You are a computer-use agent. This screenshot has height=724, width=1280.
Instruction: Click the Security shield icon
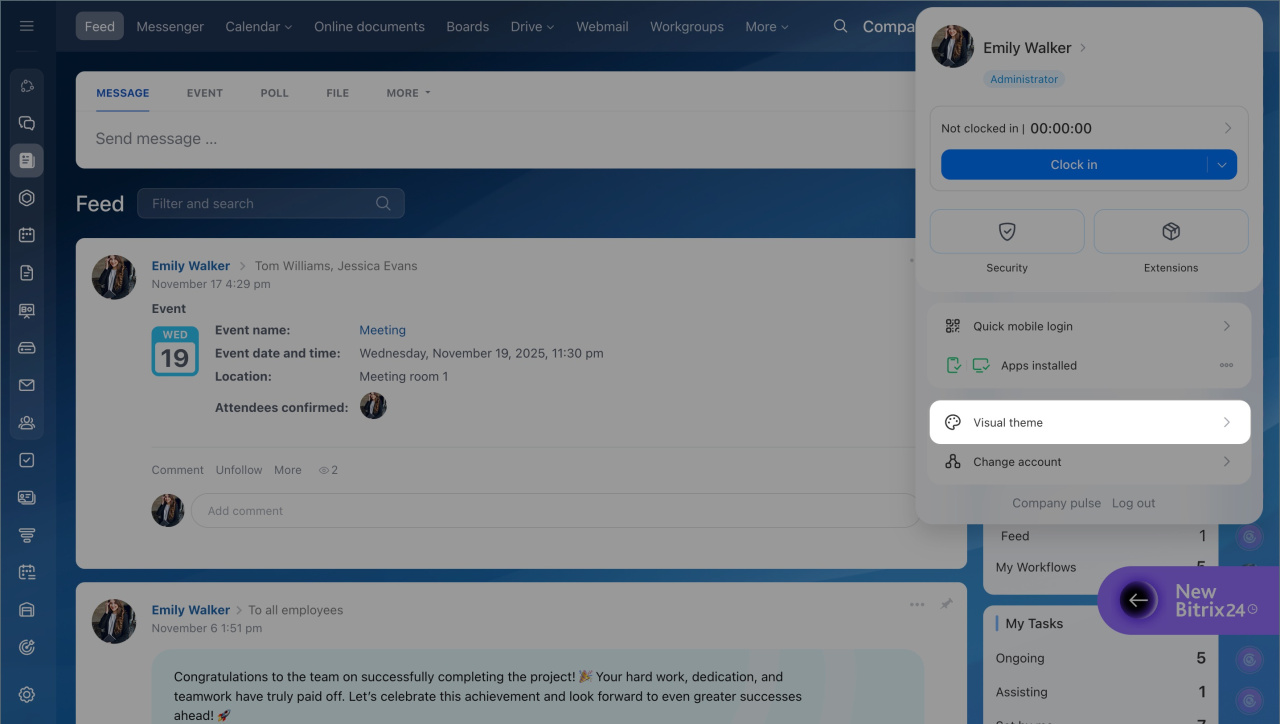click(1007, 232)
